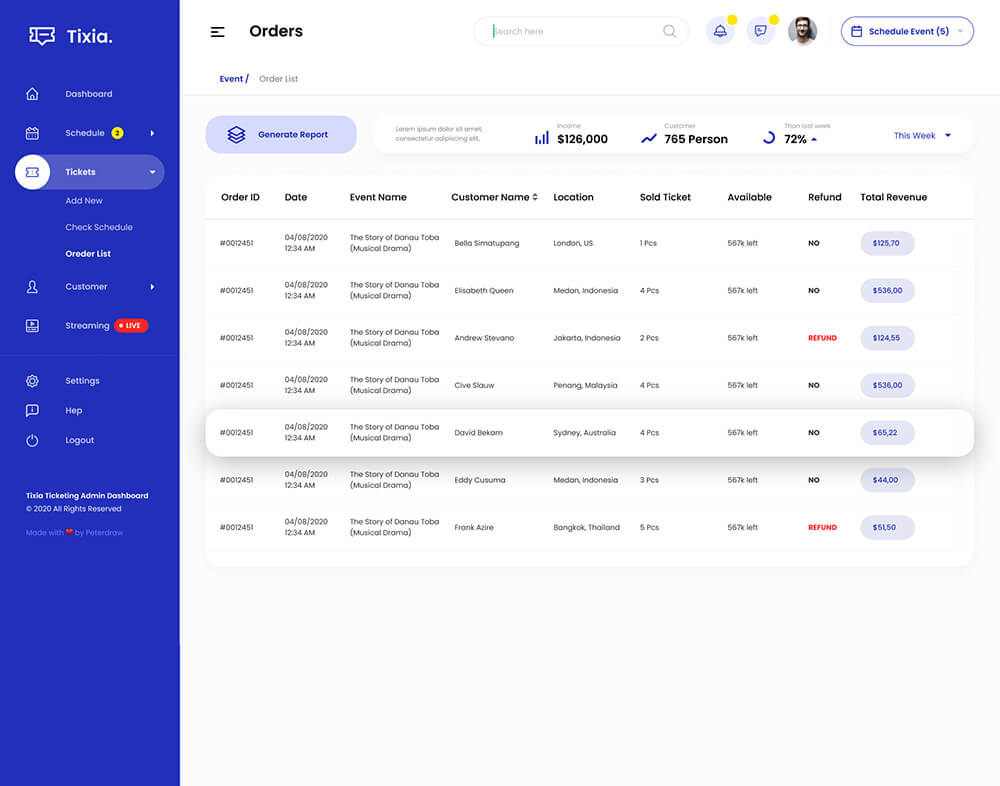Click the Tixia logo icon

coord(42,37)
